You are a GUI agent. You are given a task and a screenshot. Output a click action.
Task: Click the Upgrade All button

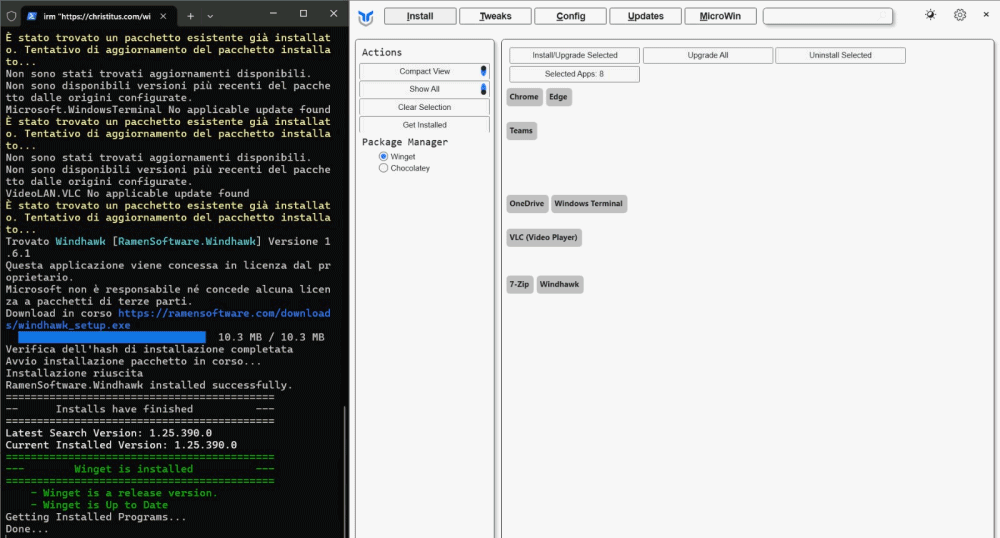(708, 55)
